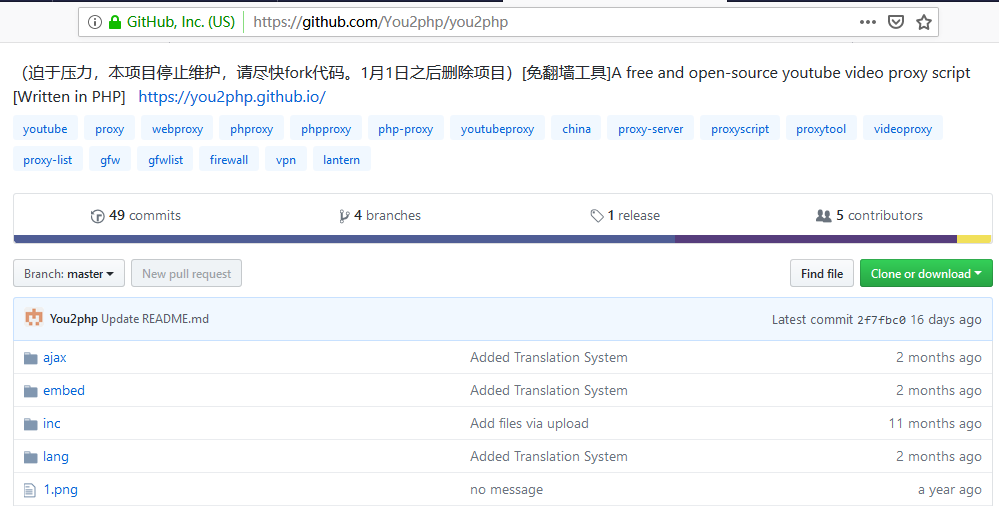Screen dimensions: 999x506
Task: Open lang row's Added Translation System commit
Action: (x=549, y=457)
